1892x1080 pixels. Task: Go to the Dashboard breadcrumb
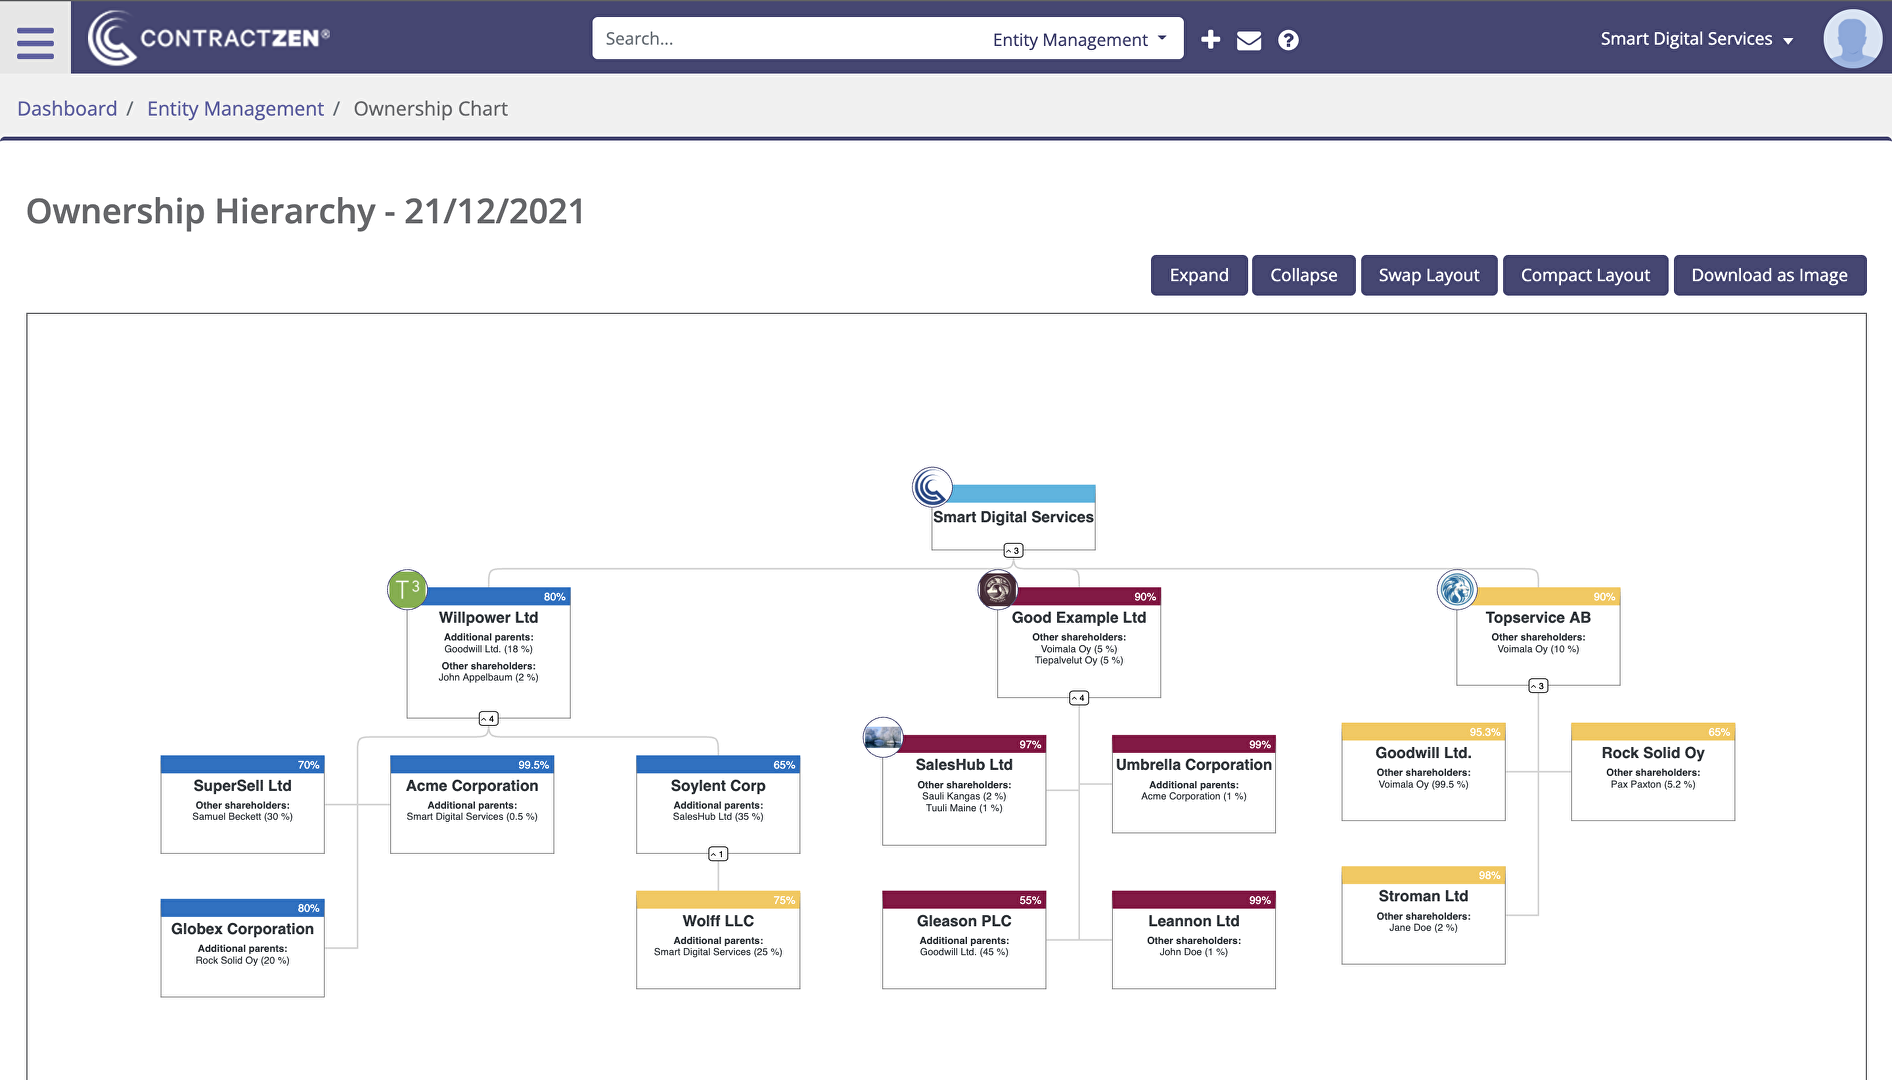(67, 108)
